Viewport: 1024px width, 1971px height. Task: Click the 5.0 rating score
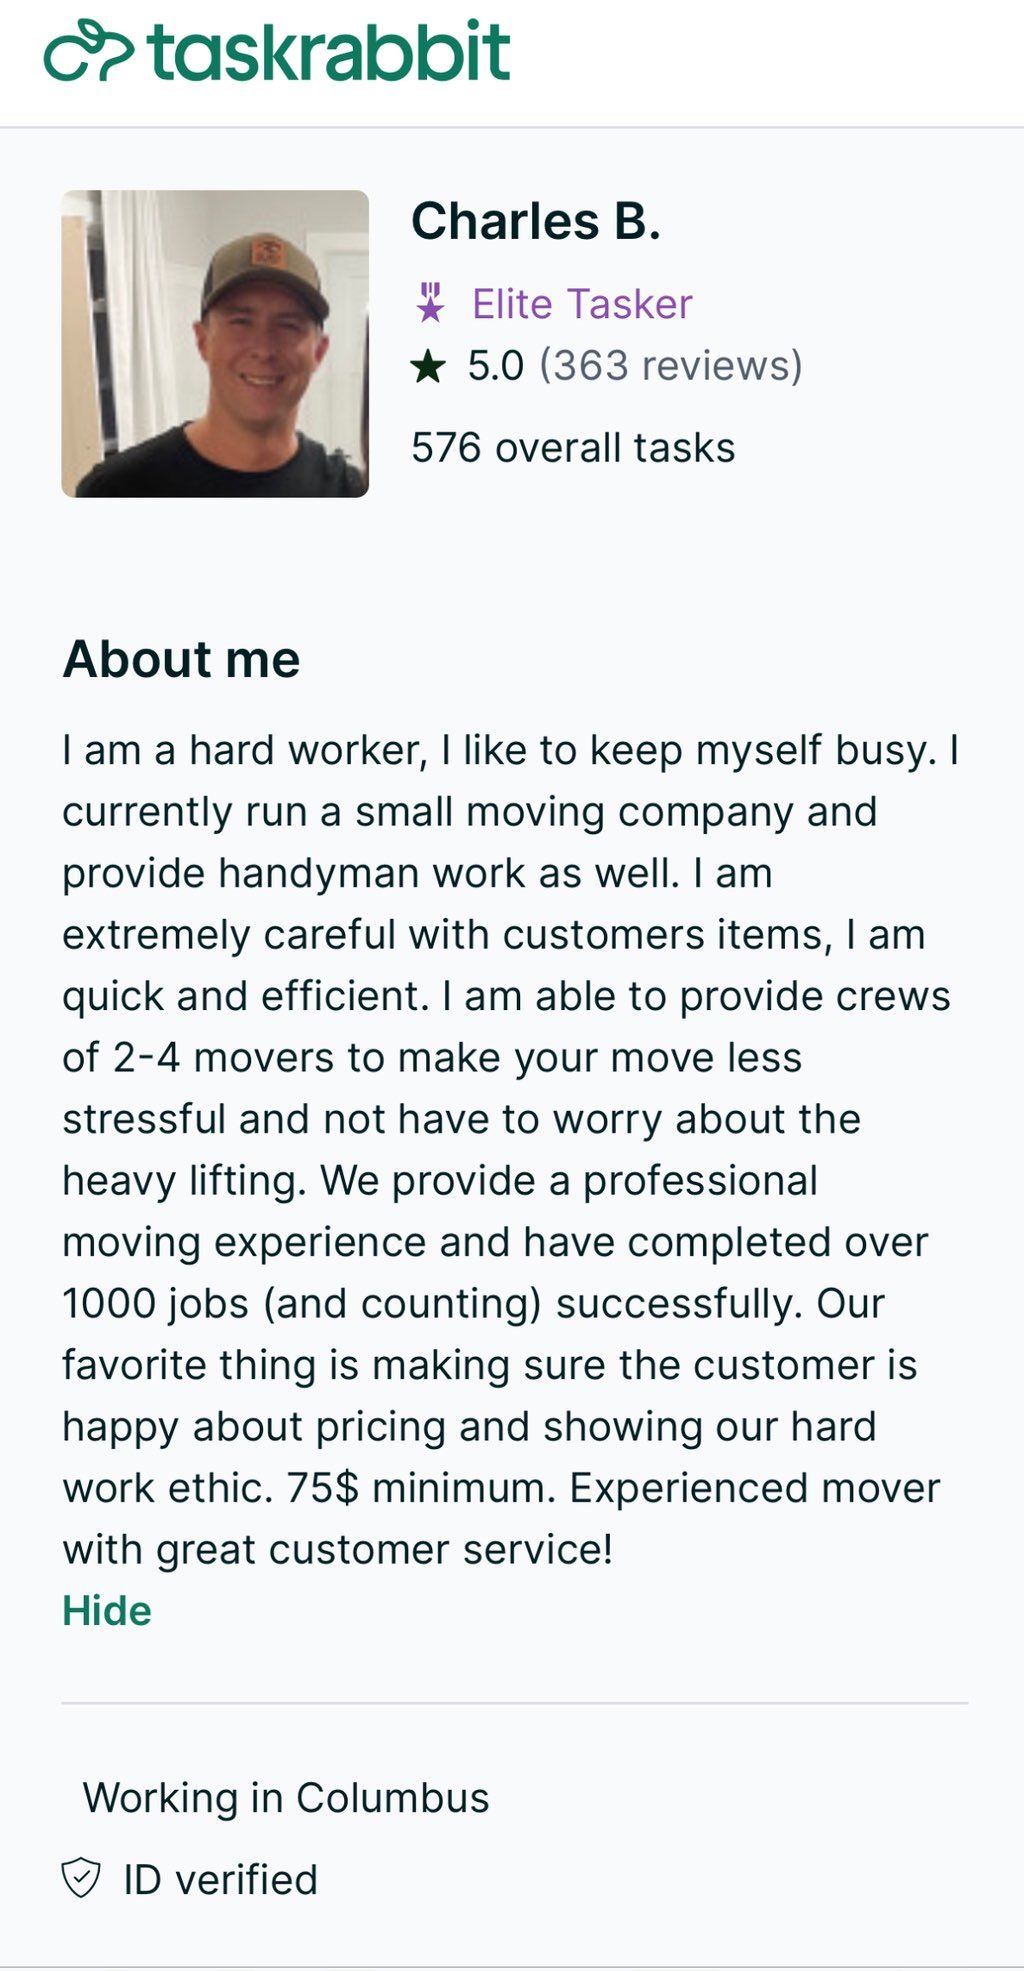(x=495, y=366)
